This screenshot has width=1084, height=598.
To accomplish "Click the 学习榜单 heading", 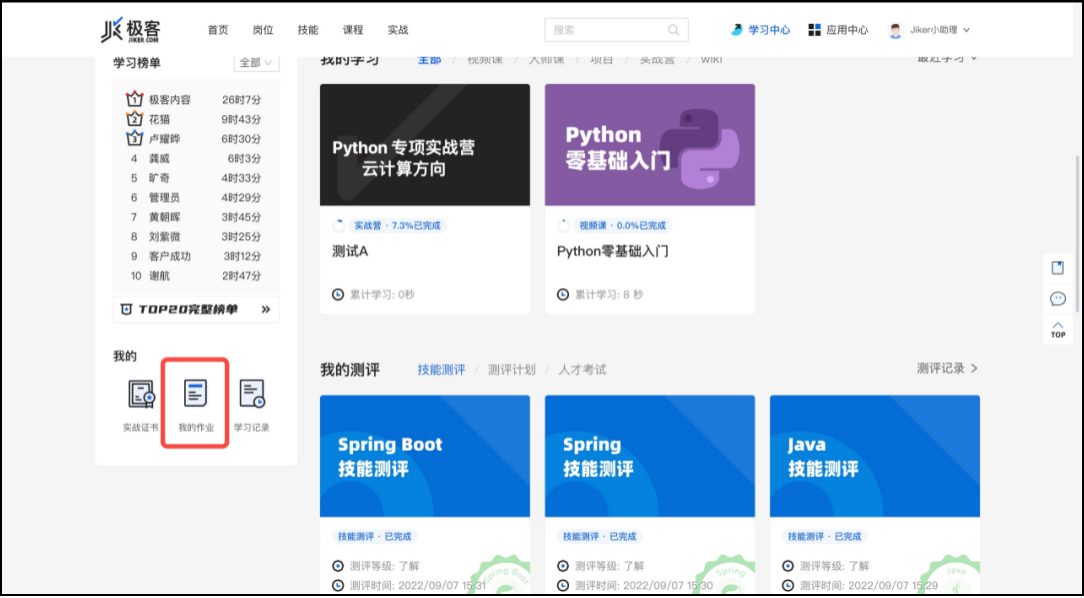I will pyautogui.click(x=137, y=63).
